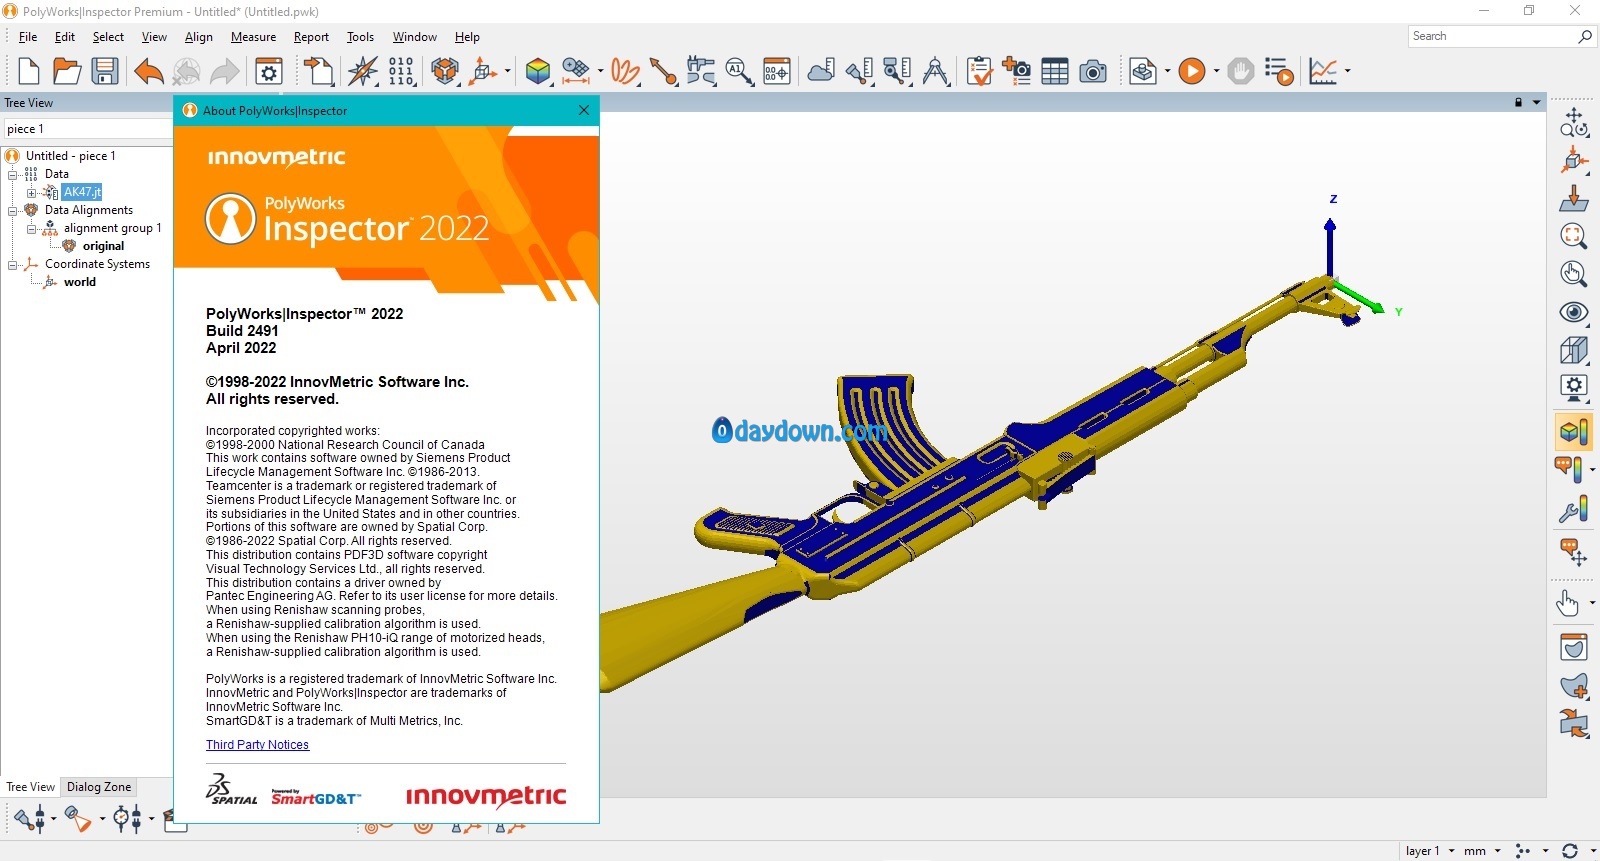The width and height of the screenshot is (1600, 861).
Task: Click the calipers measurement tool icon
Action: tap(936, 71)
